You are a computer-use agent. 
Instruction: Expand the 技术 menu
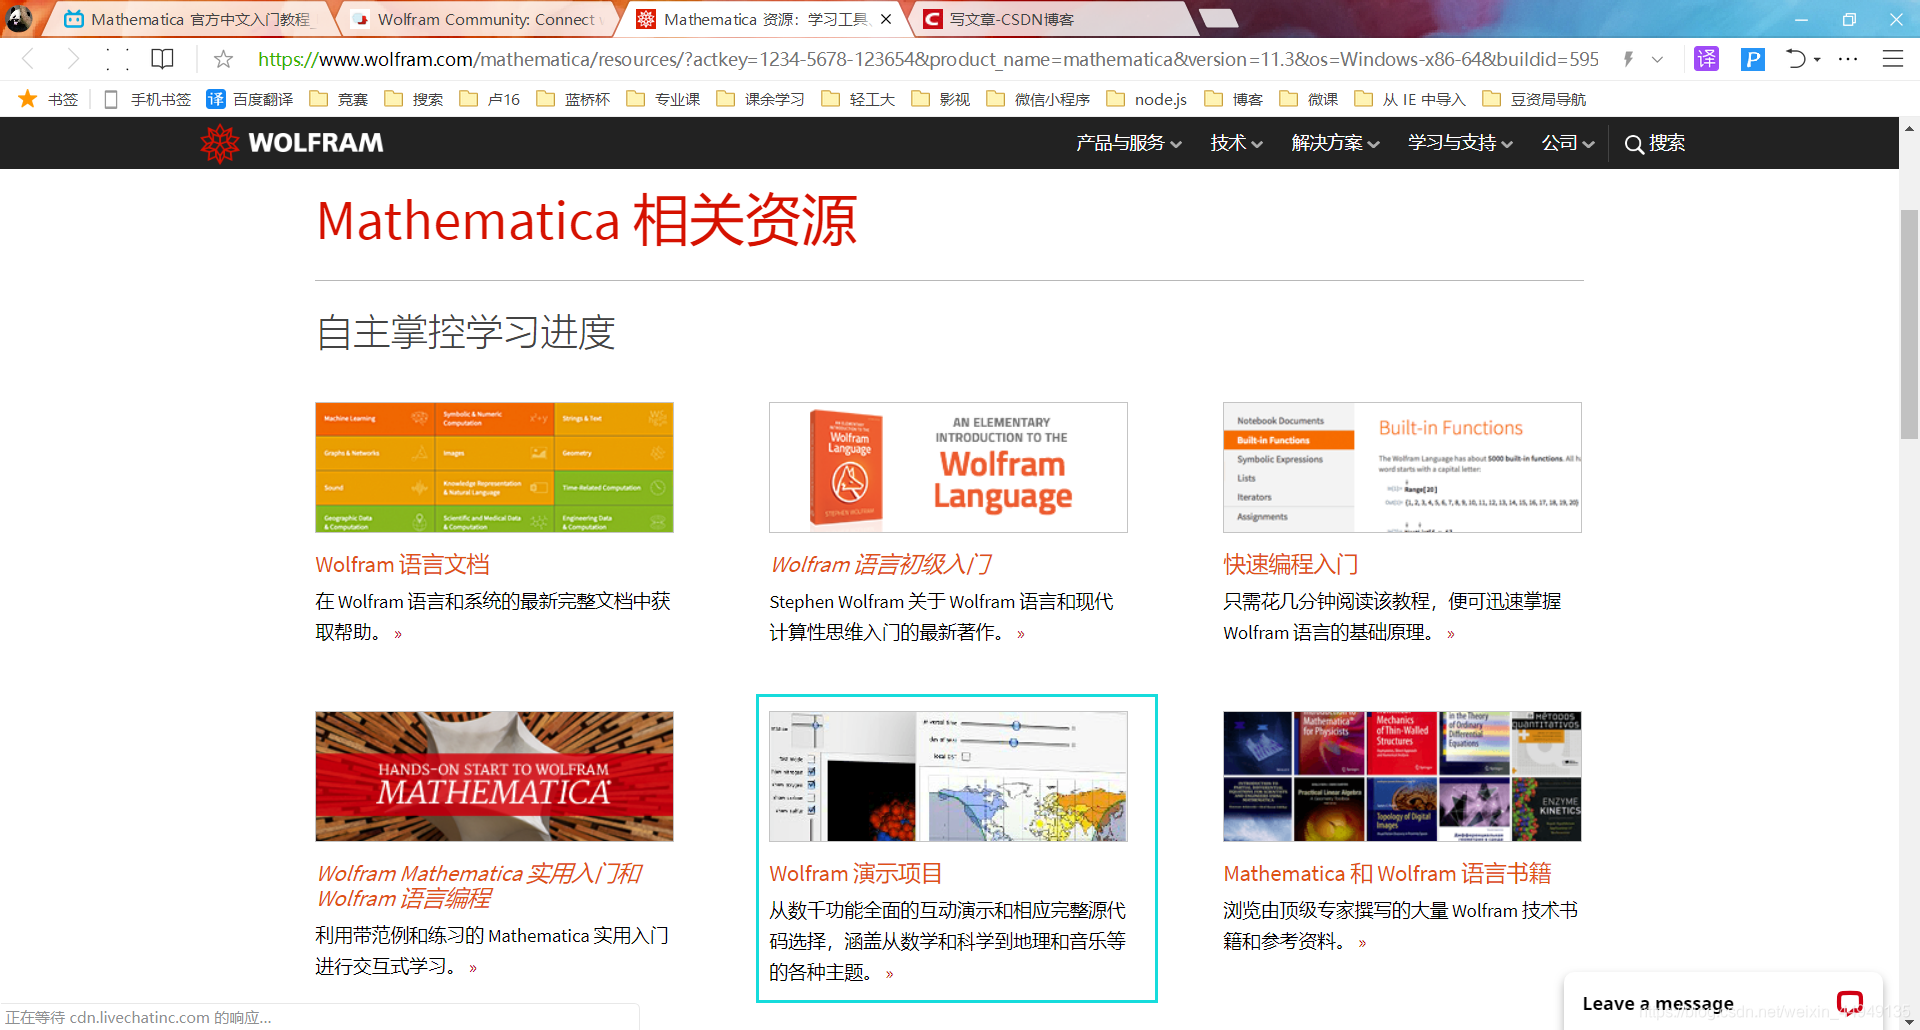point(1237,143)
